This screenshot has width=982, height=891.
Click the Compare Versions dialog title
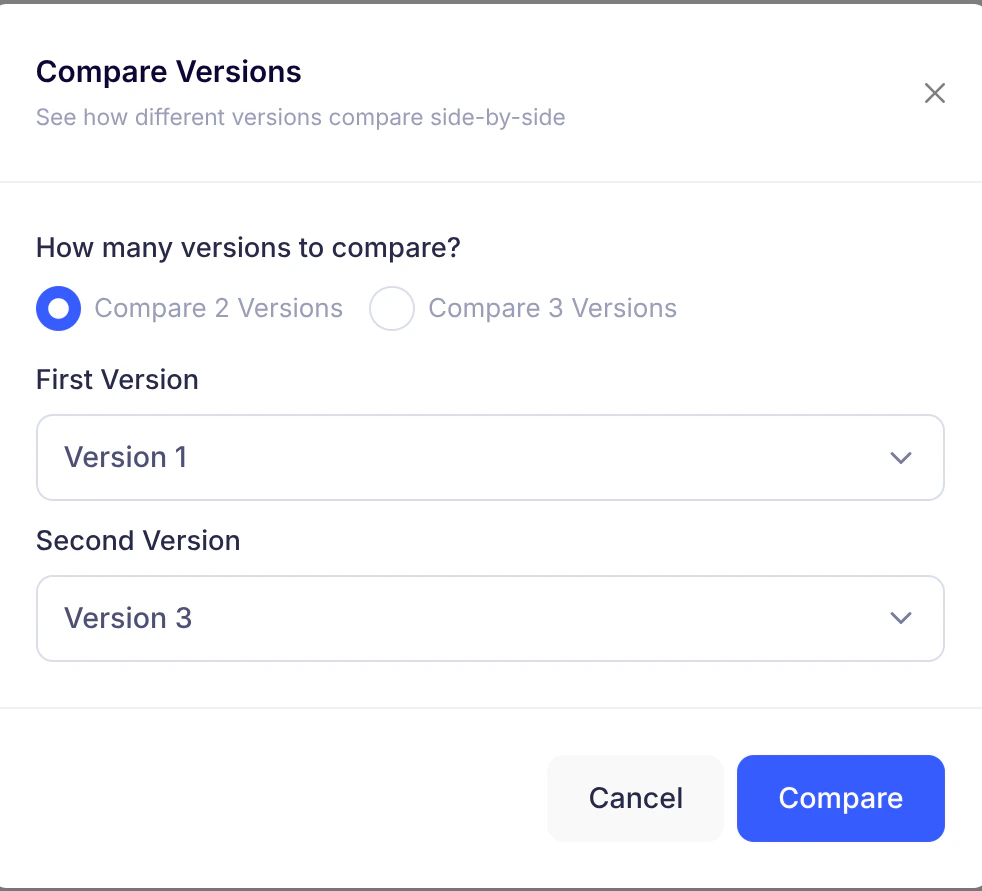click(168, 71)
